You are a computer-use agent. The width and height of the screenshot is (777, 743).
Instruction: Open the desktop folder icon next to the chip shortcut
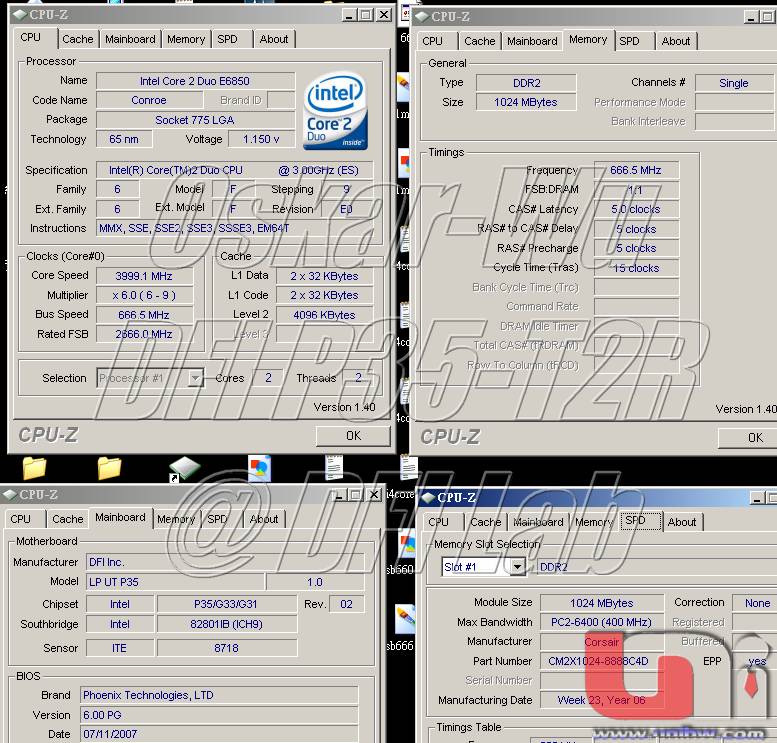tap(110, 468)
